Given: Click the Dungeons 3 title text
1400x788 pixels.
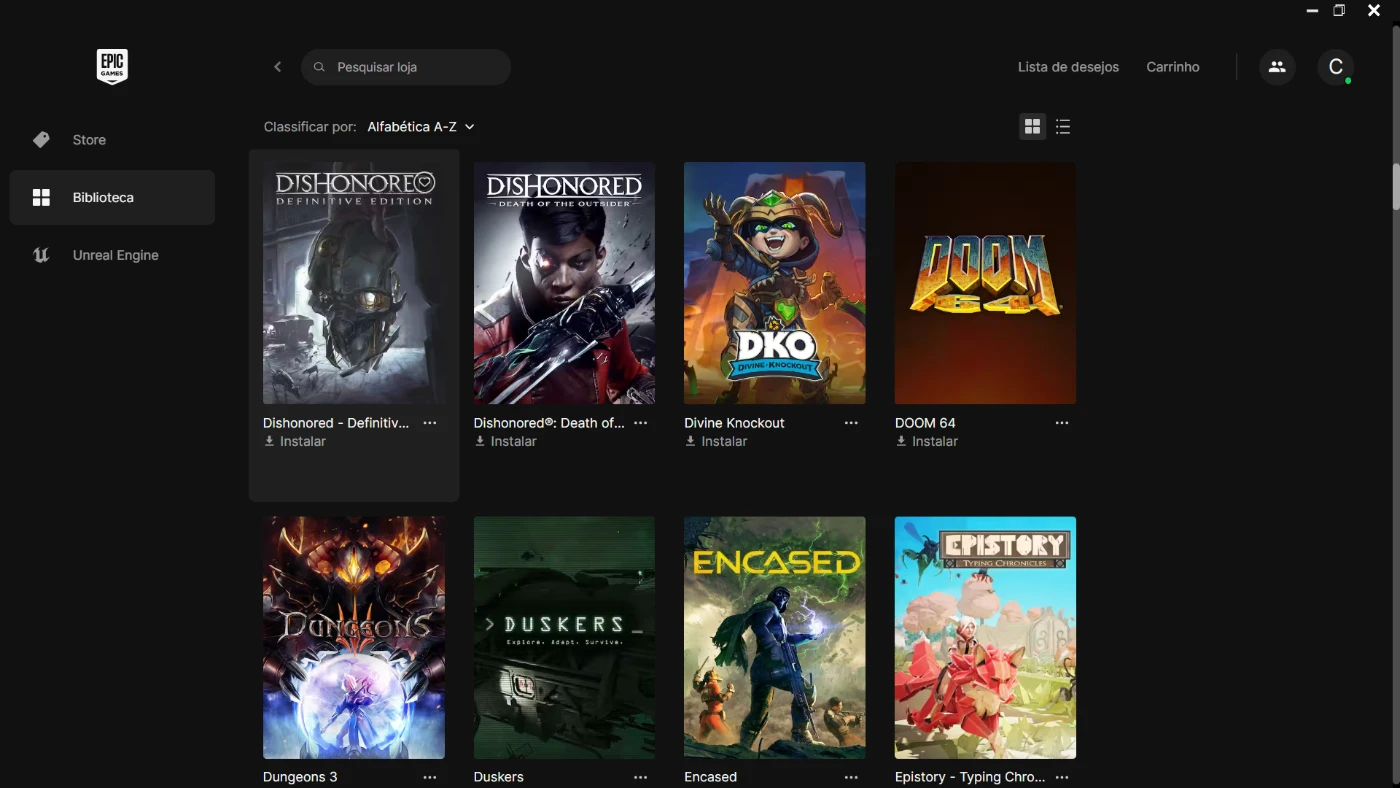Looking at the screenshot, I should coord(300,777).
